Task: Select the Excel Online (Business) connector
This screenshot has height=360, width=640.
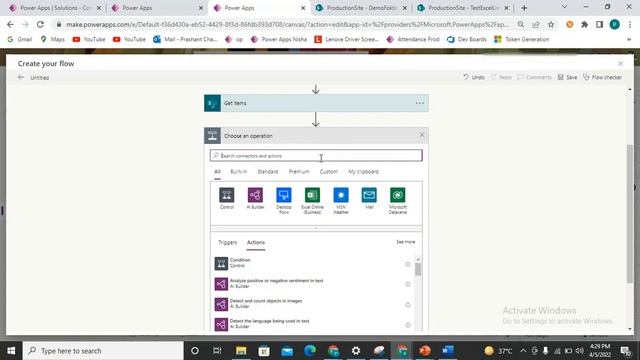Action: click(x=312, y=195)
